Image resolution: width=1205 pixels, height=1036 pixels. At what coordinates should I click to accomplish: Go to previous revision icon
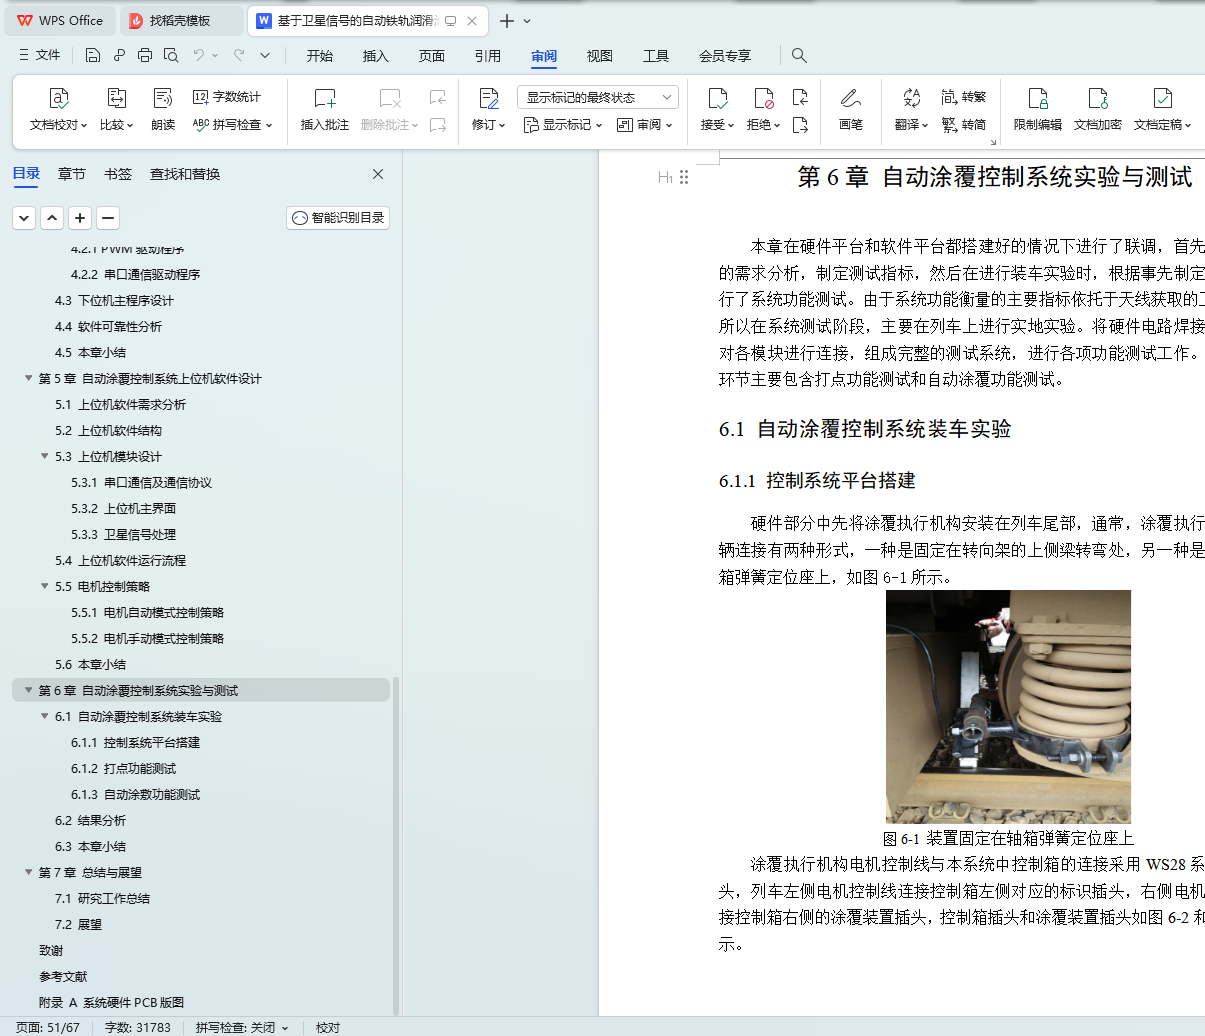pyautogui.click(x=800, y=97)
